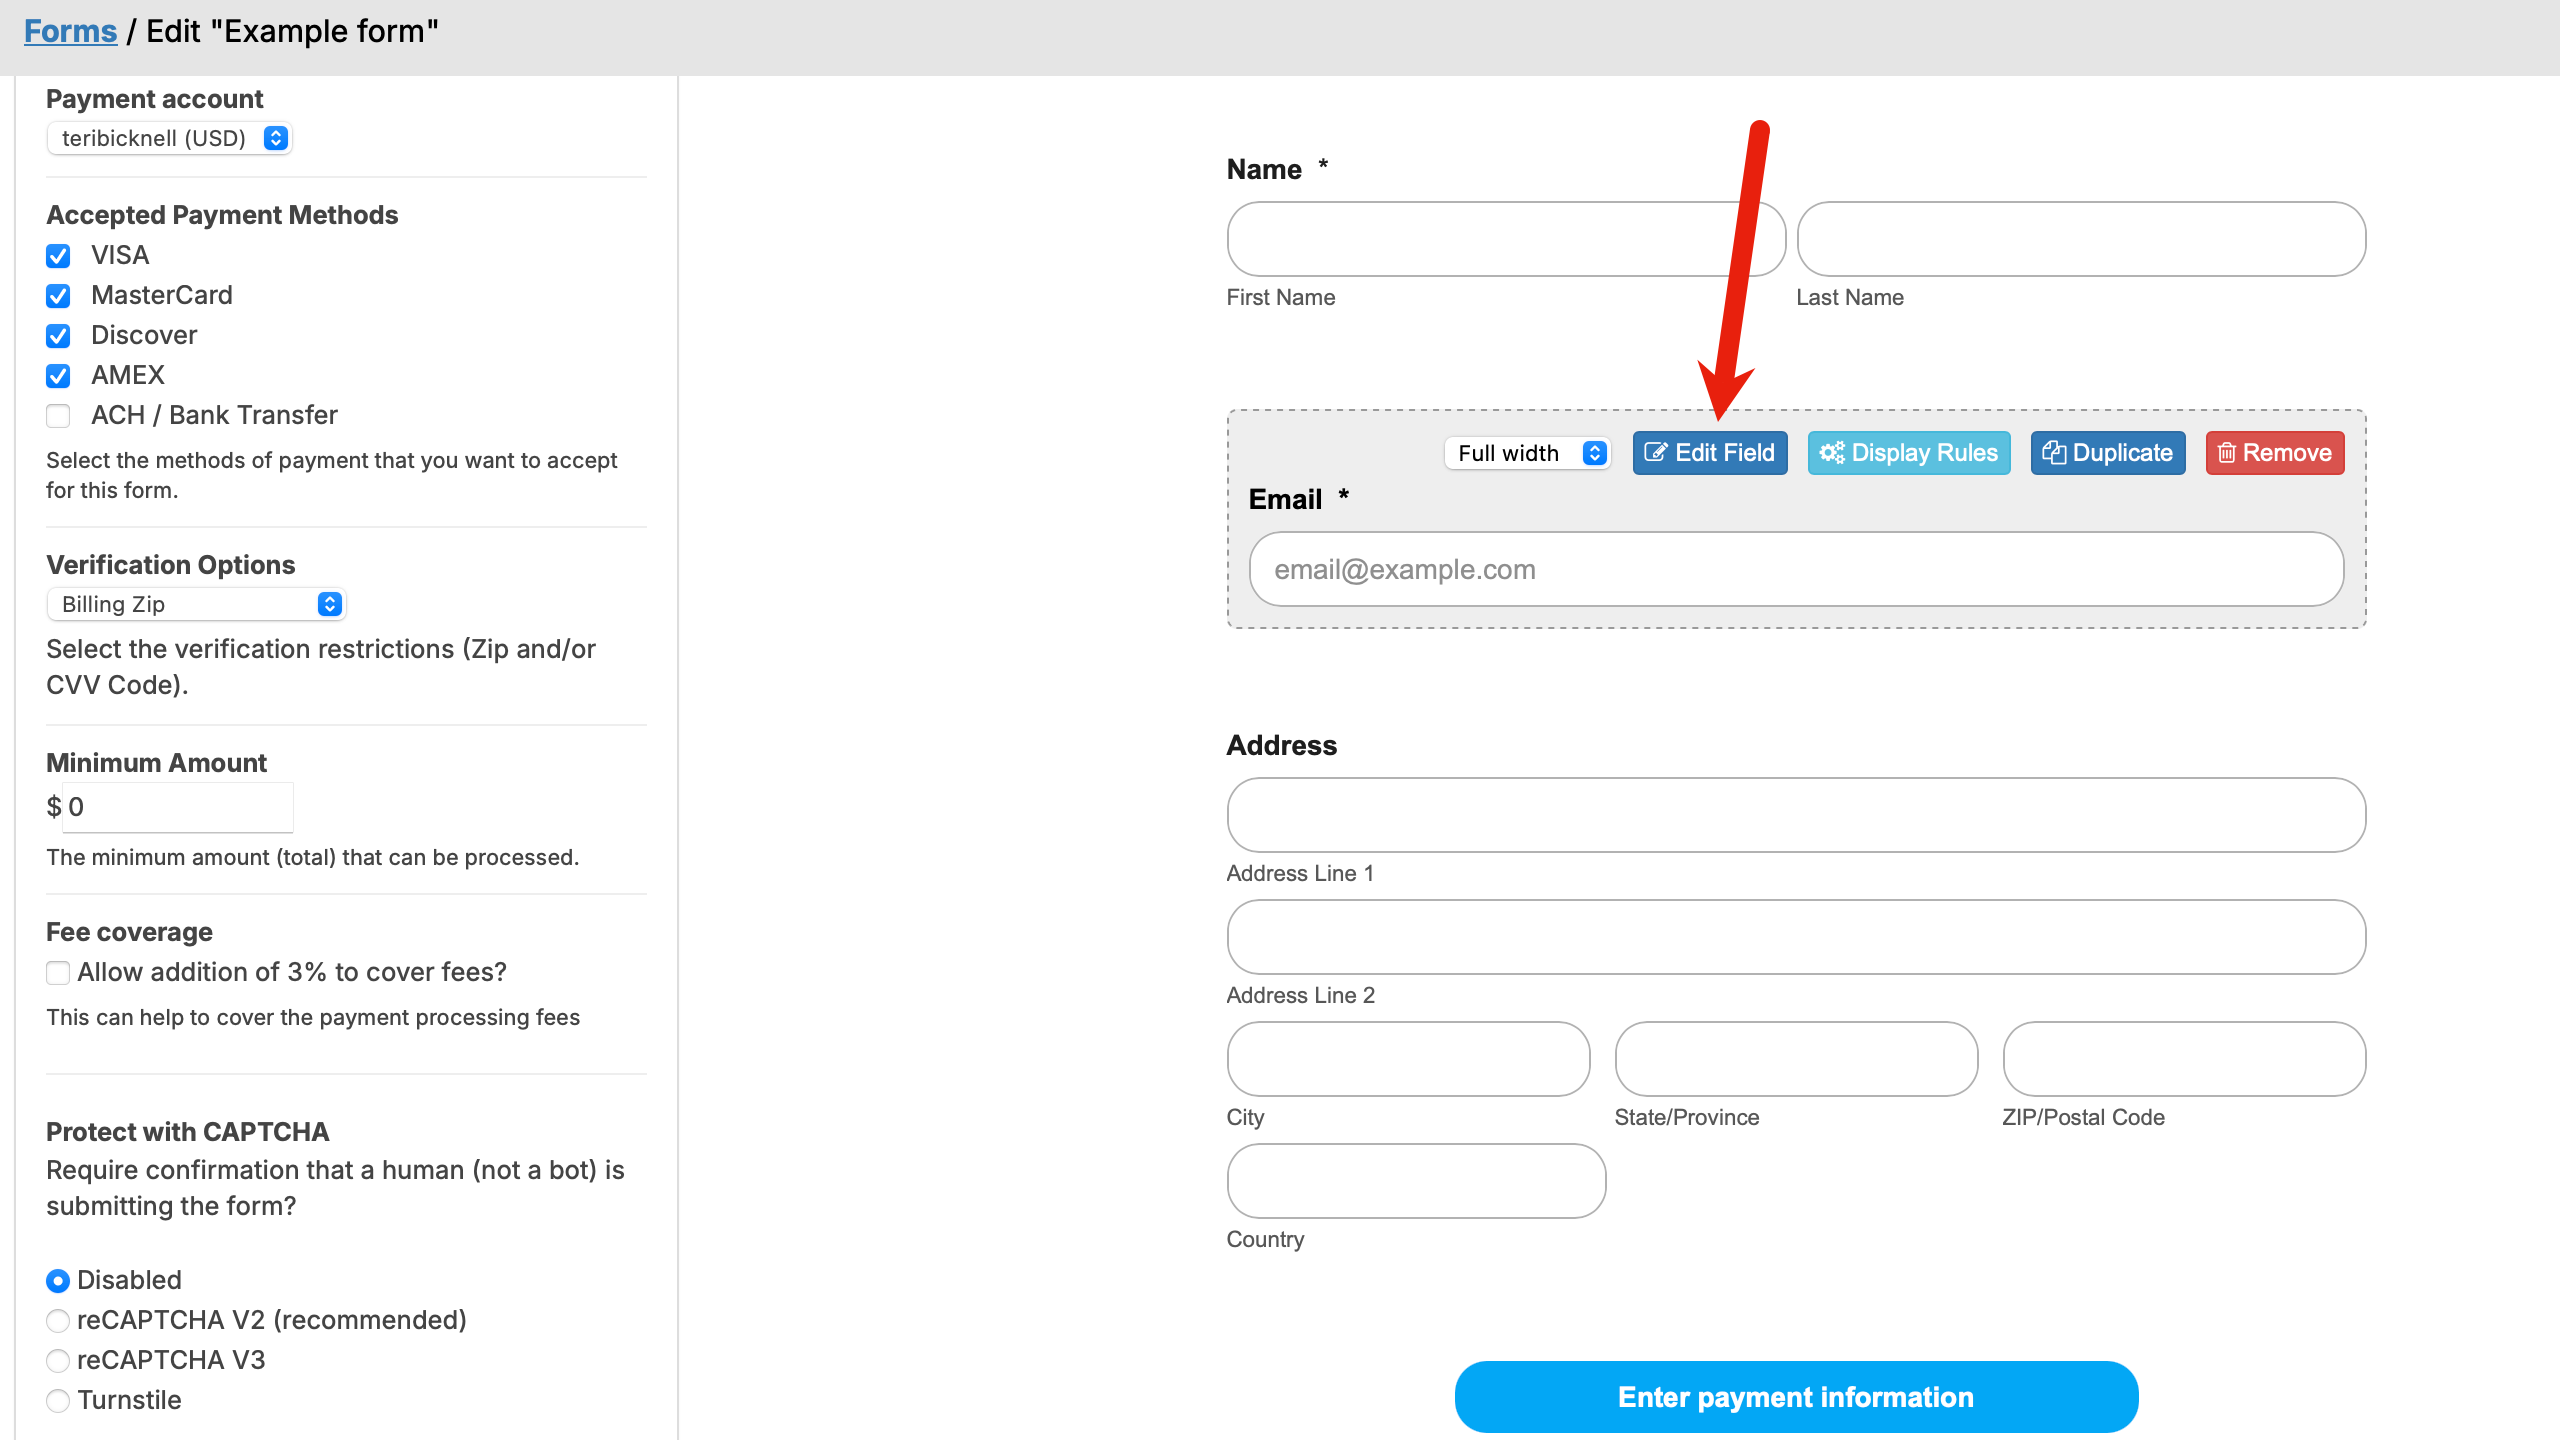Click the Display Rules gears icon

click(x=1832, y=453)
